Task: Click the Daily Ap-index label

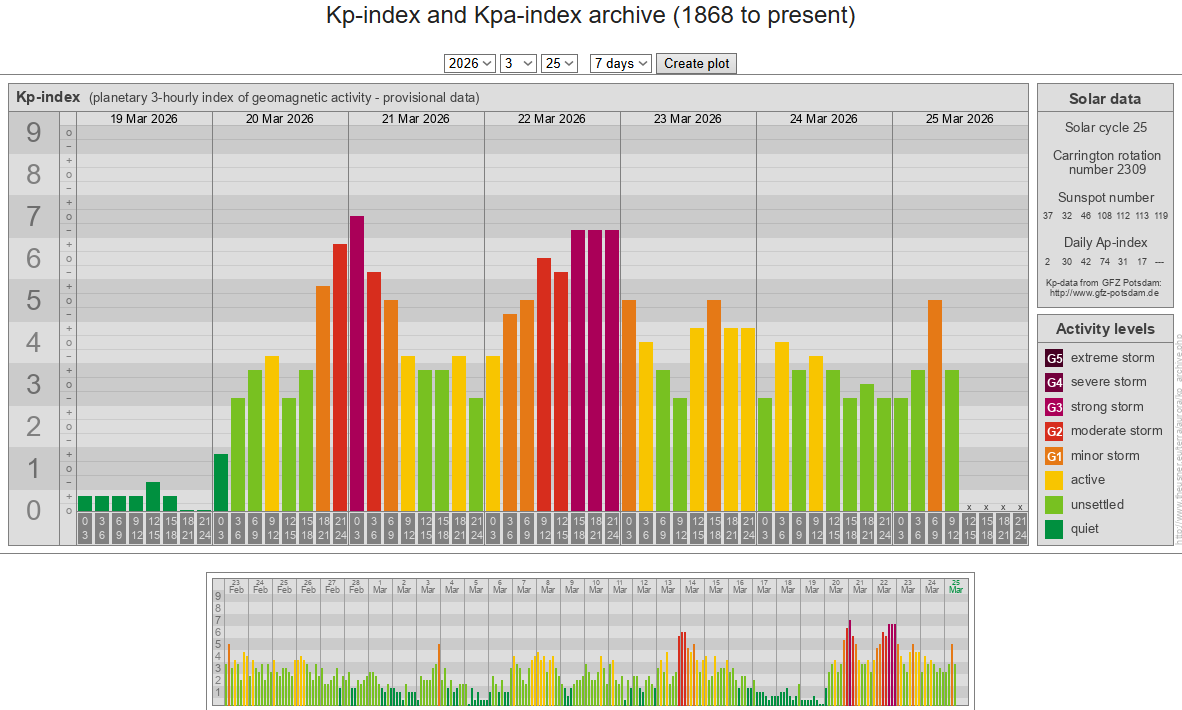Action: (1106, 243)
